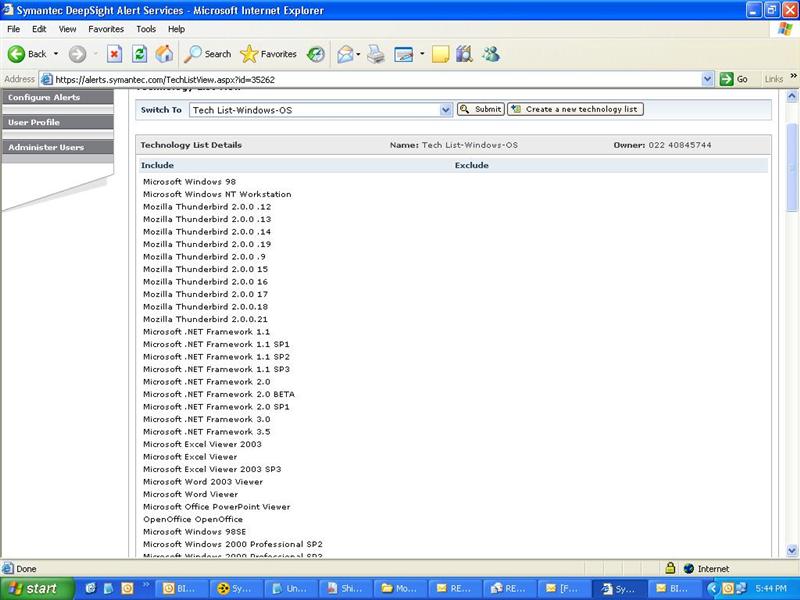Go to the Home page icon
This screenshot has width=800, height=600.
click(164, 54)
